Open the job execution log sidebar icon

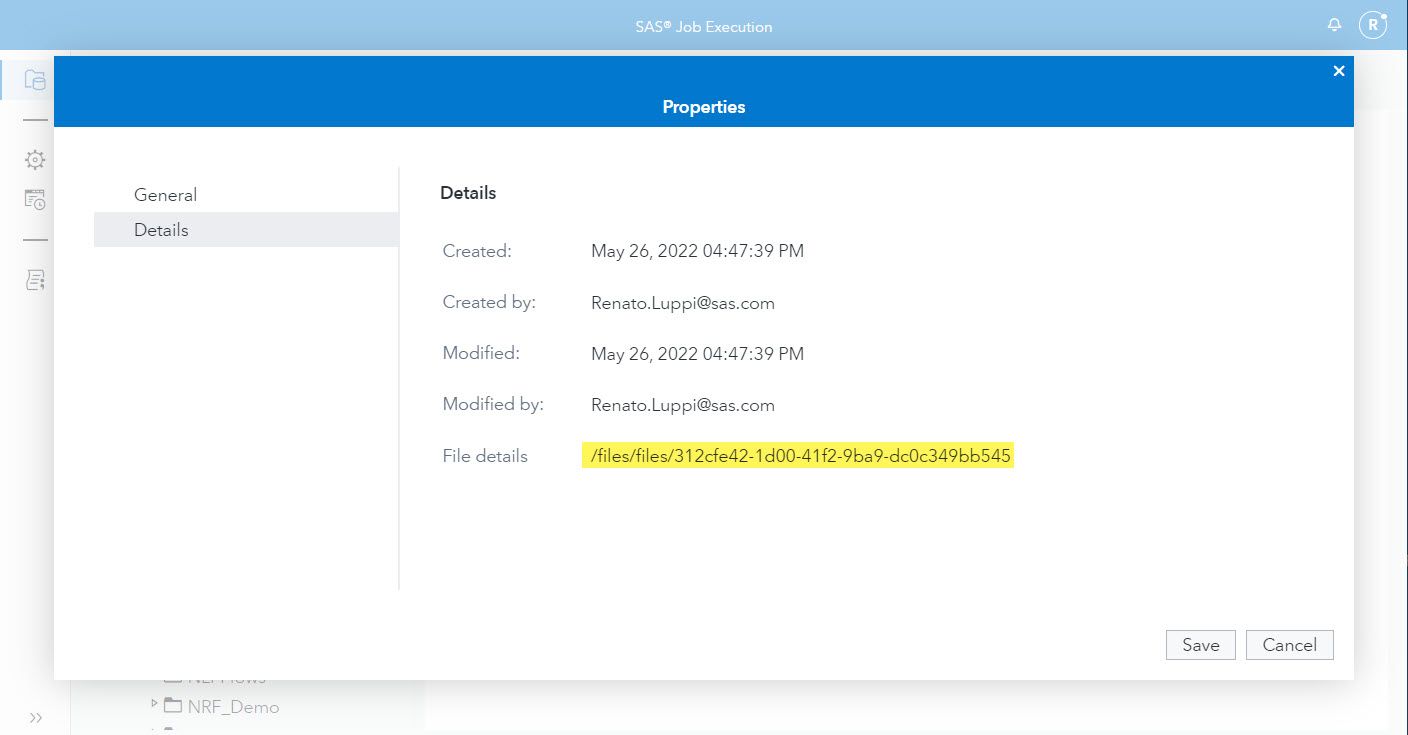click(34, 279)
